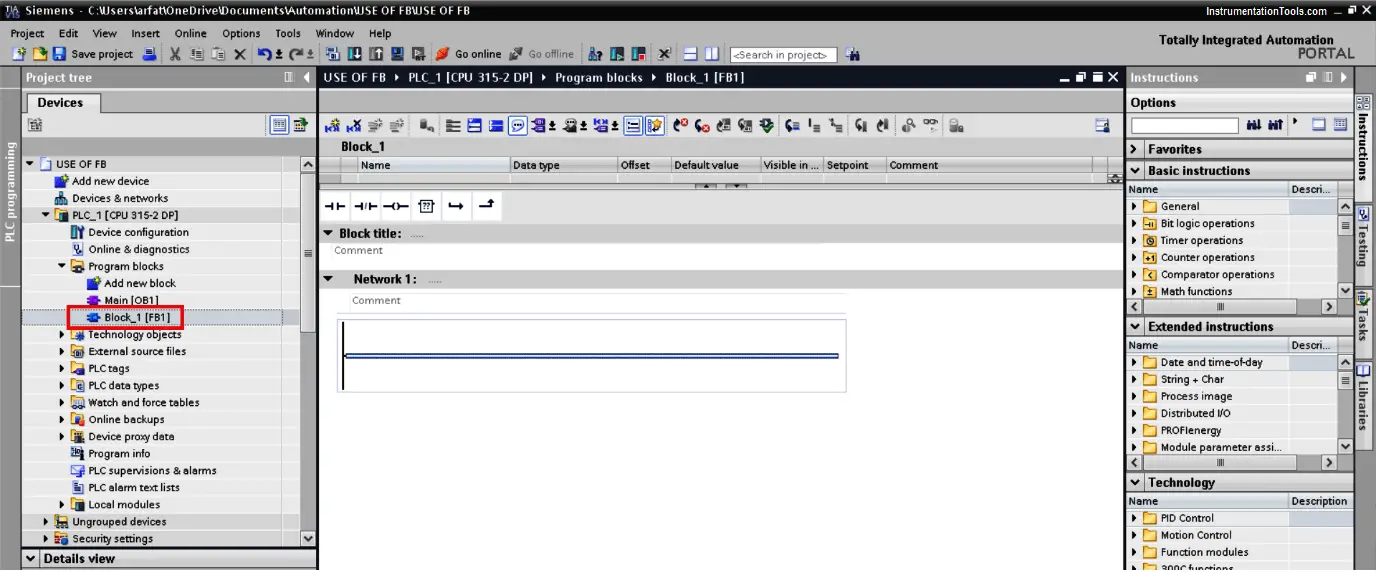Click the Download to device icon

click(354, 54)
